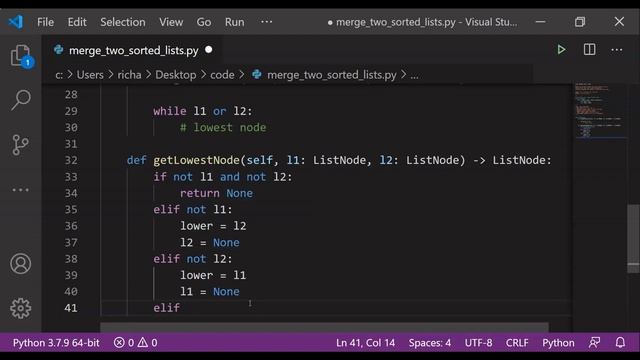The image size is (640, 360).
Task: Minimize the VS Code window
Action: click(x=540, y=22)
